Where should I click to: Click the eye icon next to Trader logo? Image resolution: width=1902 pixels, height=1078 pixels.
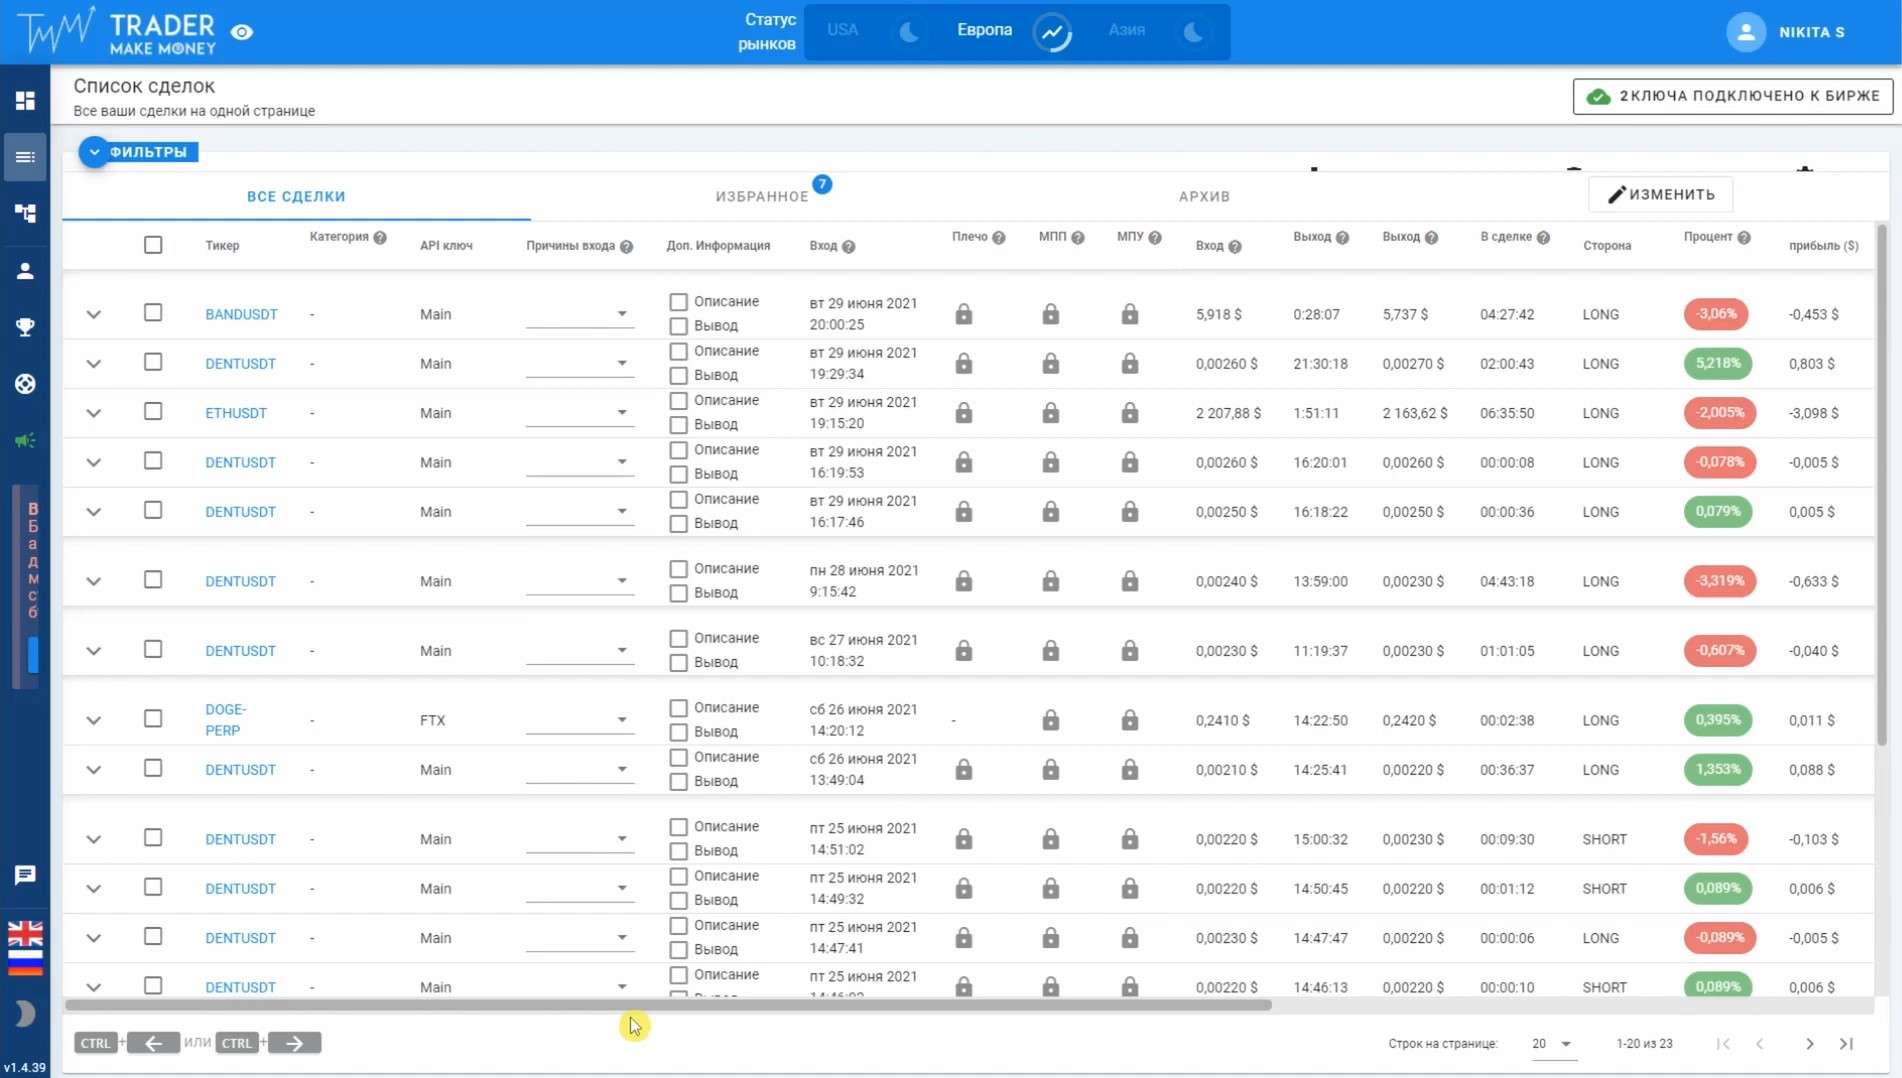point(242,32)
